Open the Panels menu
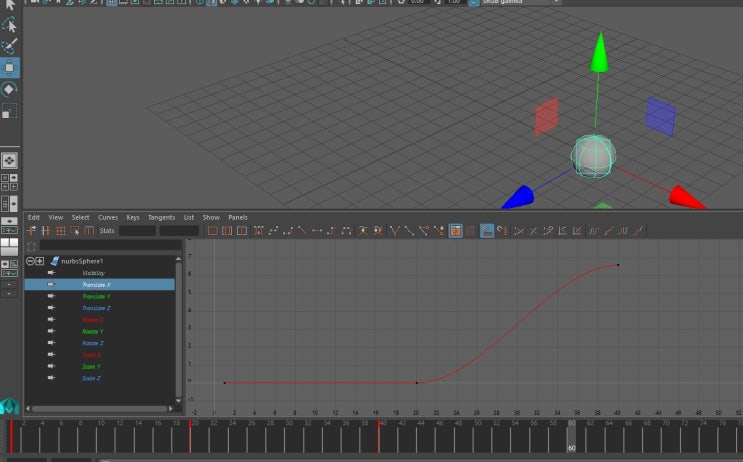Screen dimensions: 743x462 tap(238, 217)
